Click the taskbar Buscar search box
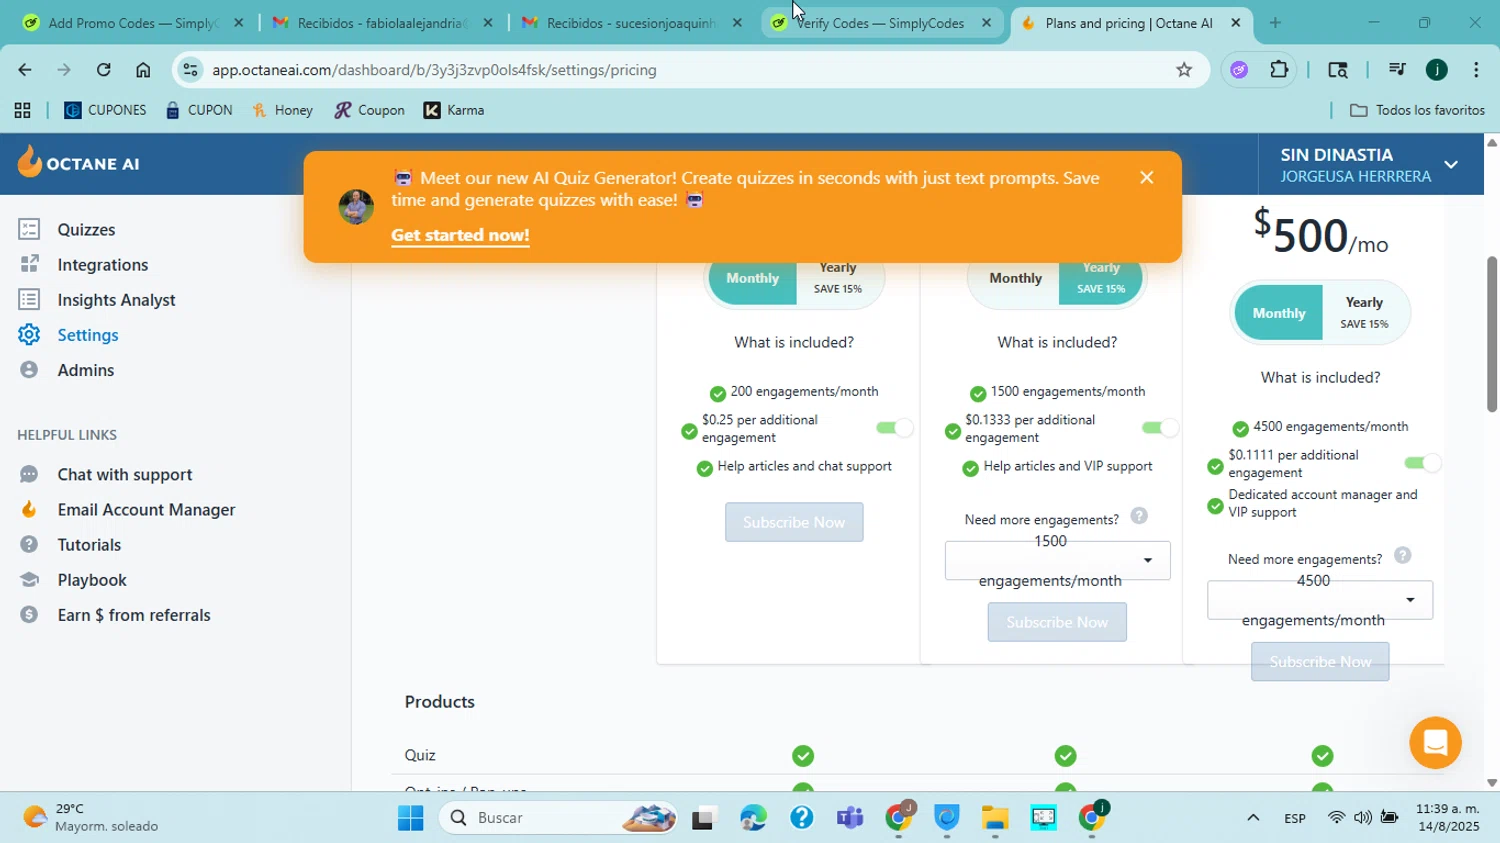Image resolution: width=1500 pixels, height=843 pixels. click(557, 818)
